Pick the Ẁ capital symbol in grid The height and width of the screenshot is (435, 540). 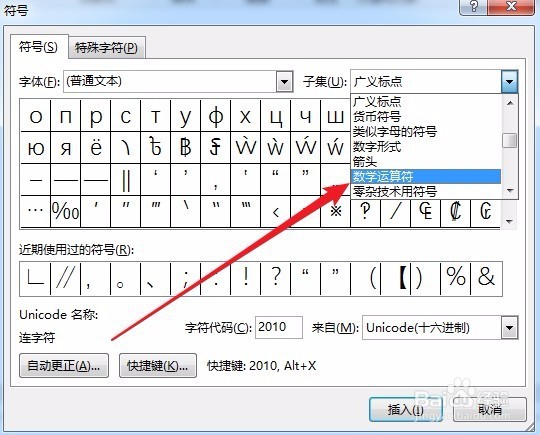click(246, 148)
